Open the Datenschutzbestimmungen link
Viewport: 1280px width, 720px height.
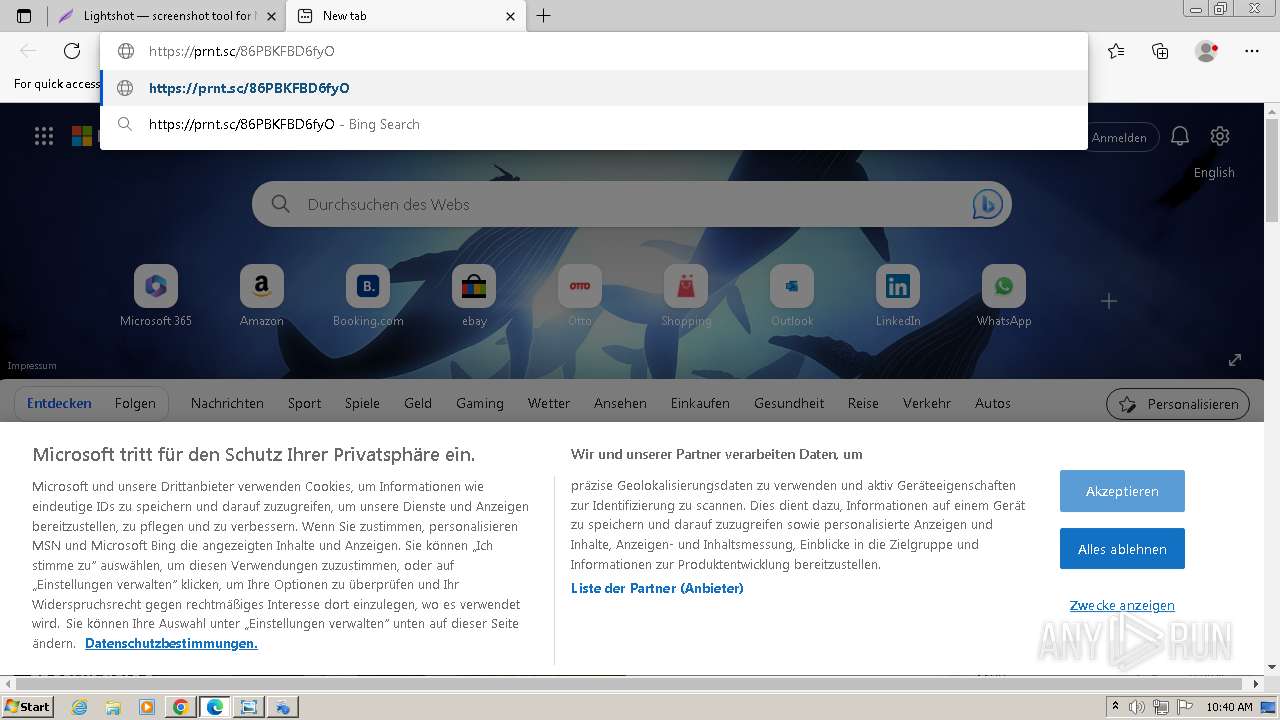171,643
